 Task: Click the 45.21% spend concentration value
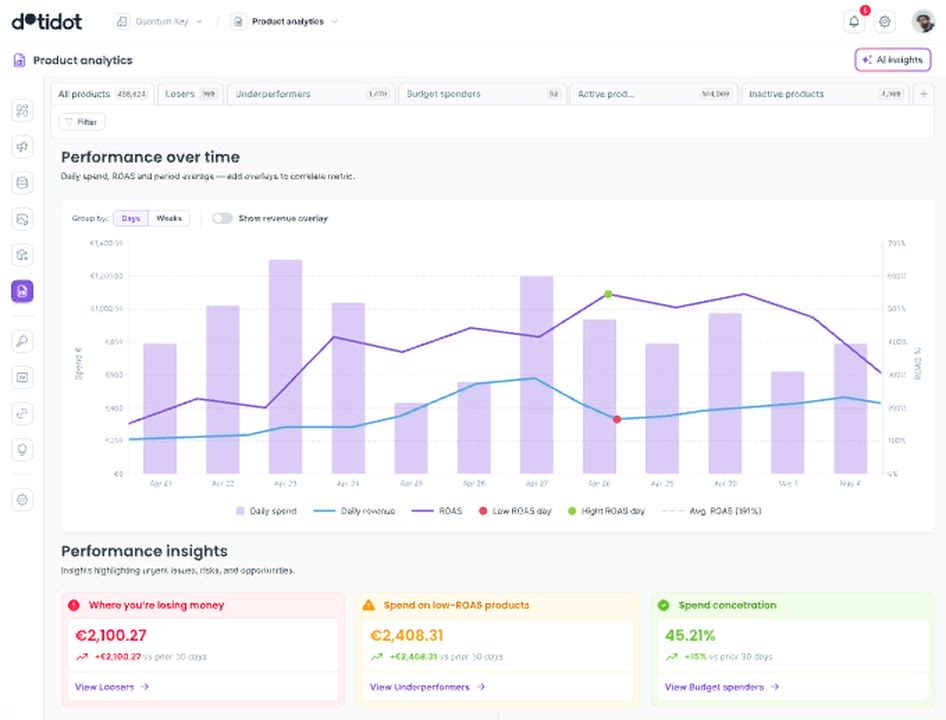[690, 636]
